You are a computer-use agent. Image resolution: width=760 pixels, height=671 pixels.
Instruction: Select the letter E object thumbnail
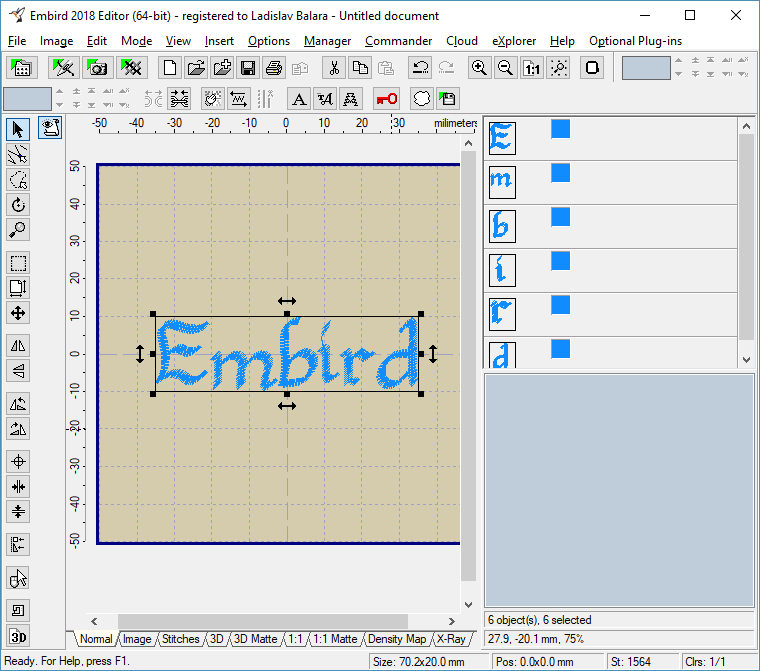(502, 138)
